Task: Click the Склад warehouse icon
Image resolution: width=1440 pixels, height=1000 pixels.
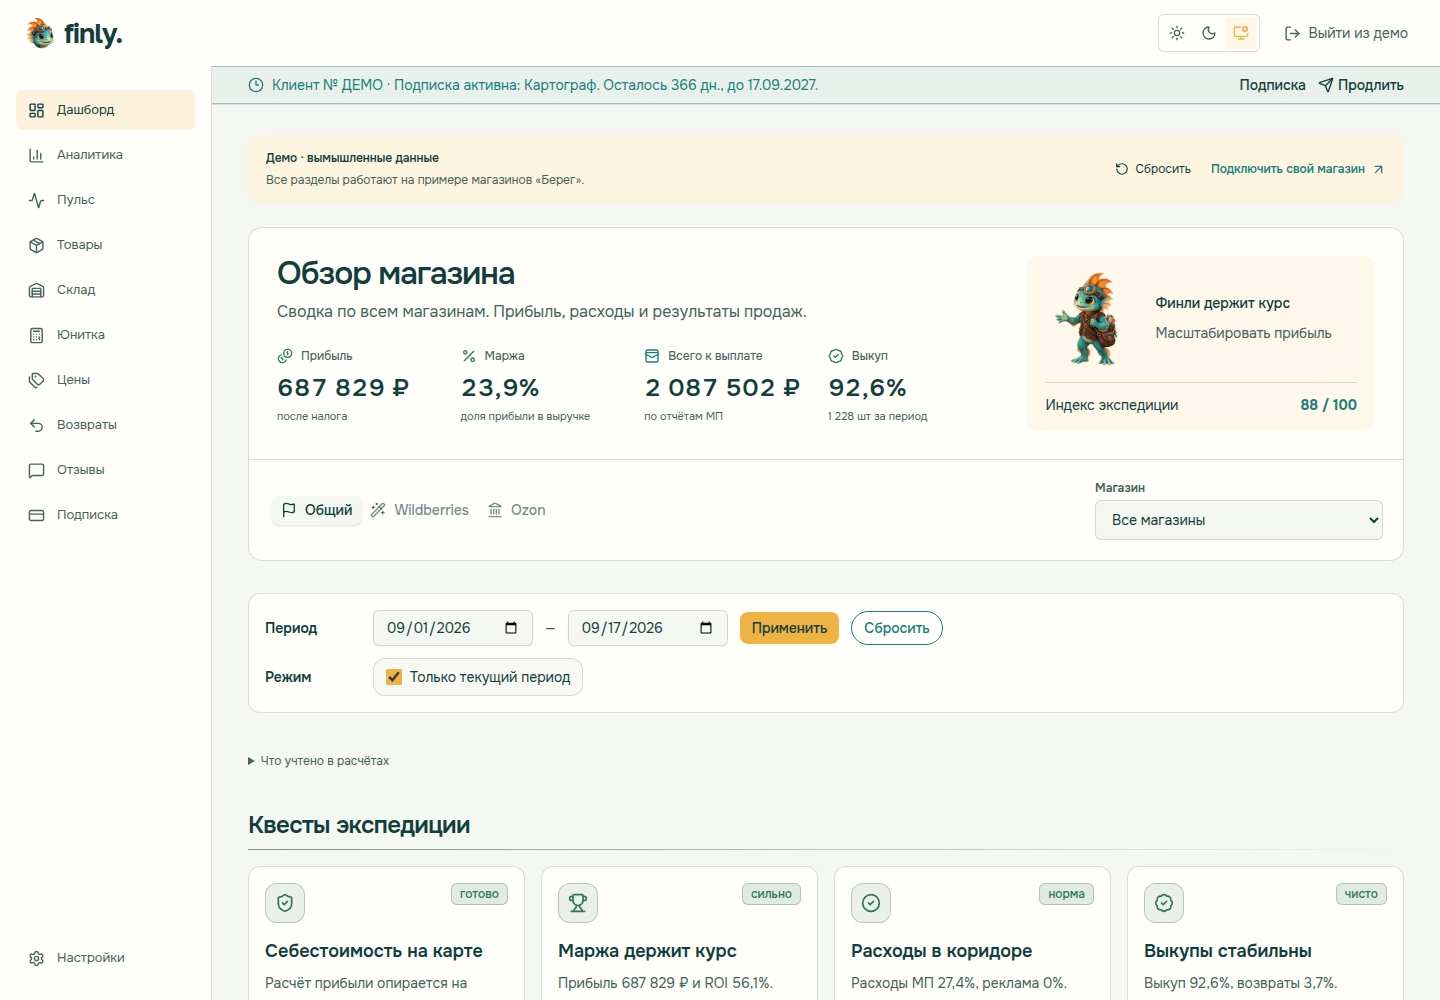Action: point(37,290)
